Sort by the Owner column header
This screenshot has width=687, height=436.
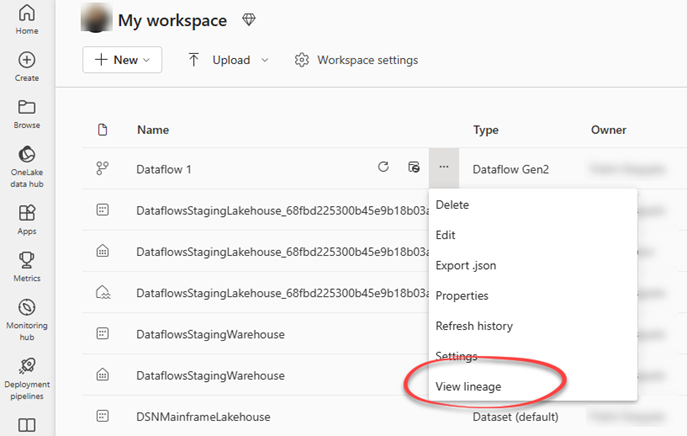point(608,130)
